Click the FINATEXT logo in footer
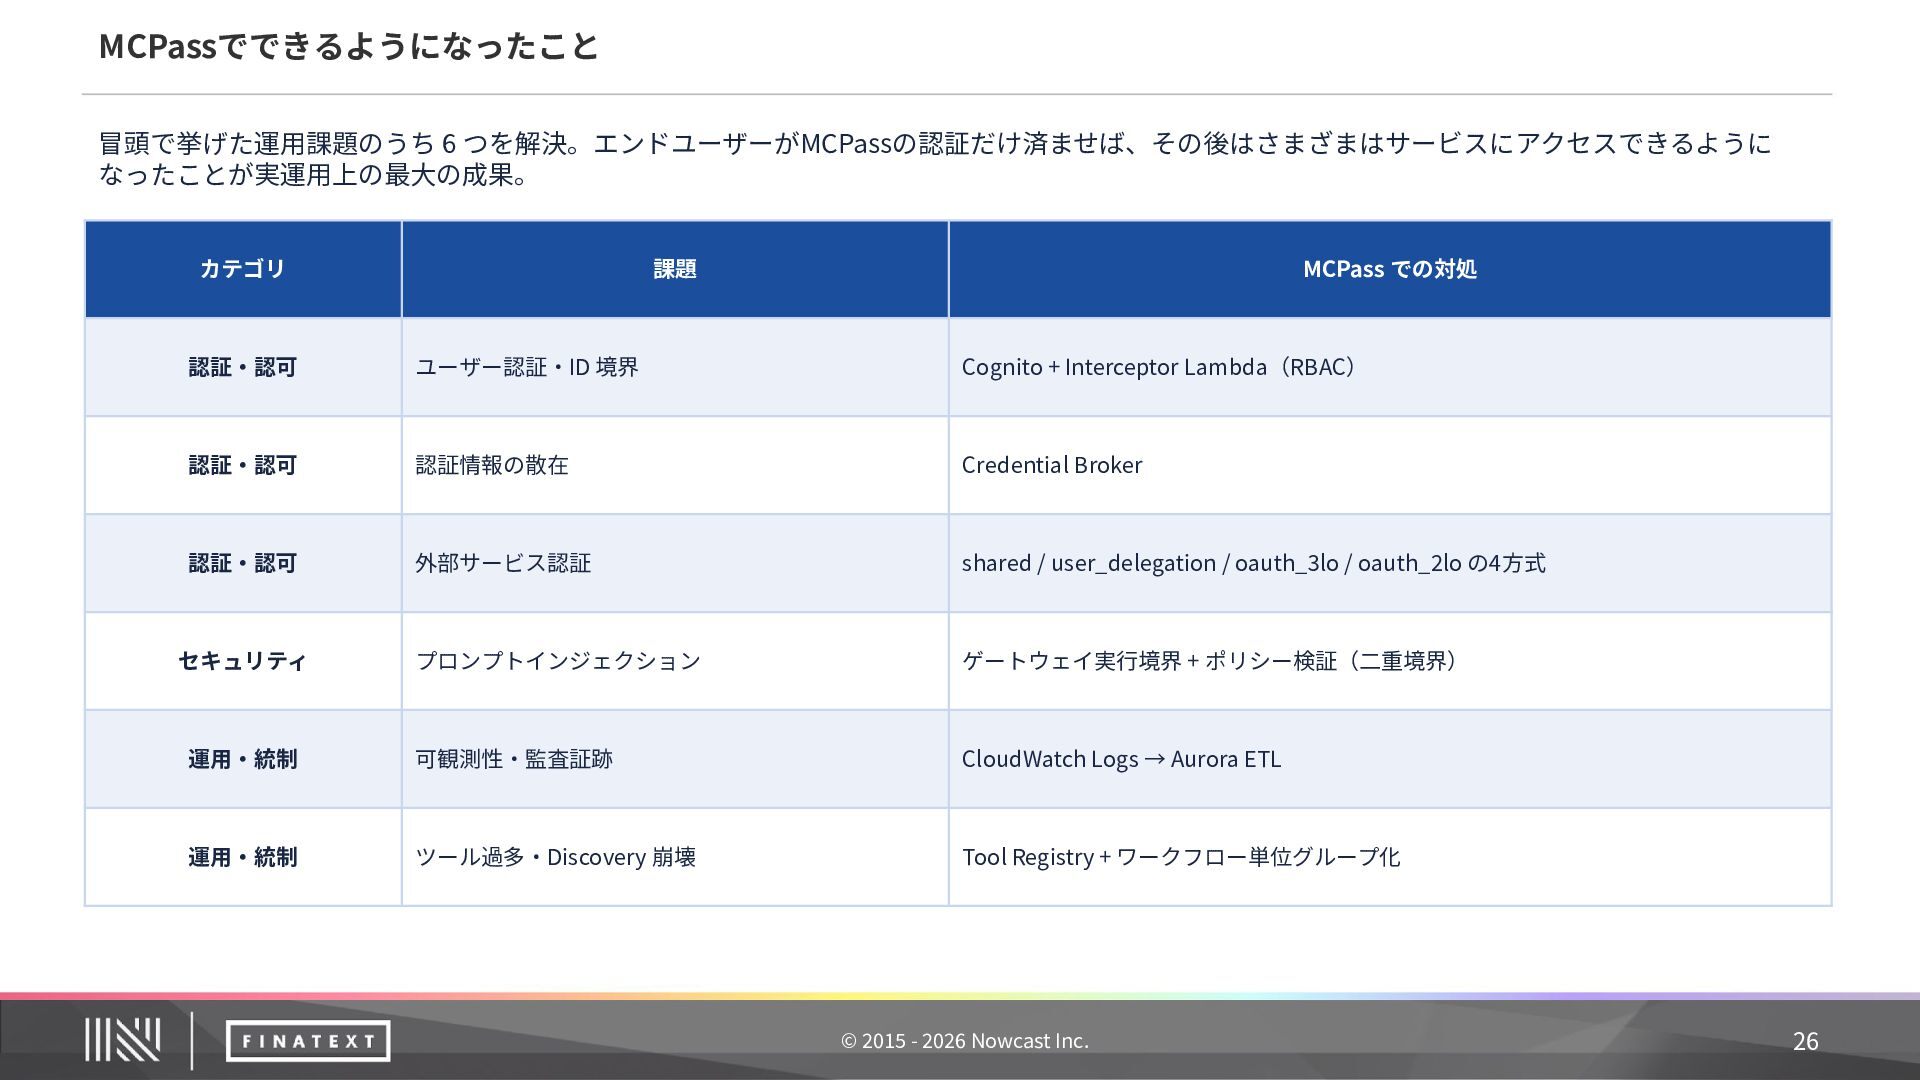Viewport: 1920px width, 1080px height. pos(308,1041)
